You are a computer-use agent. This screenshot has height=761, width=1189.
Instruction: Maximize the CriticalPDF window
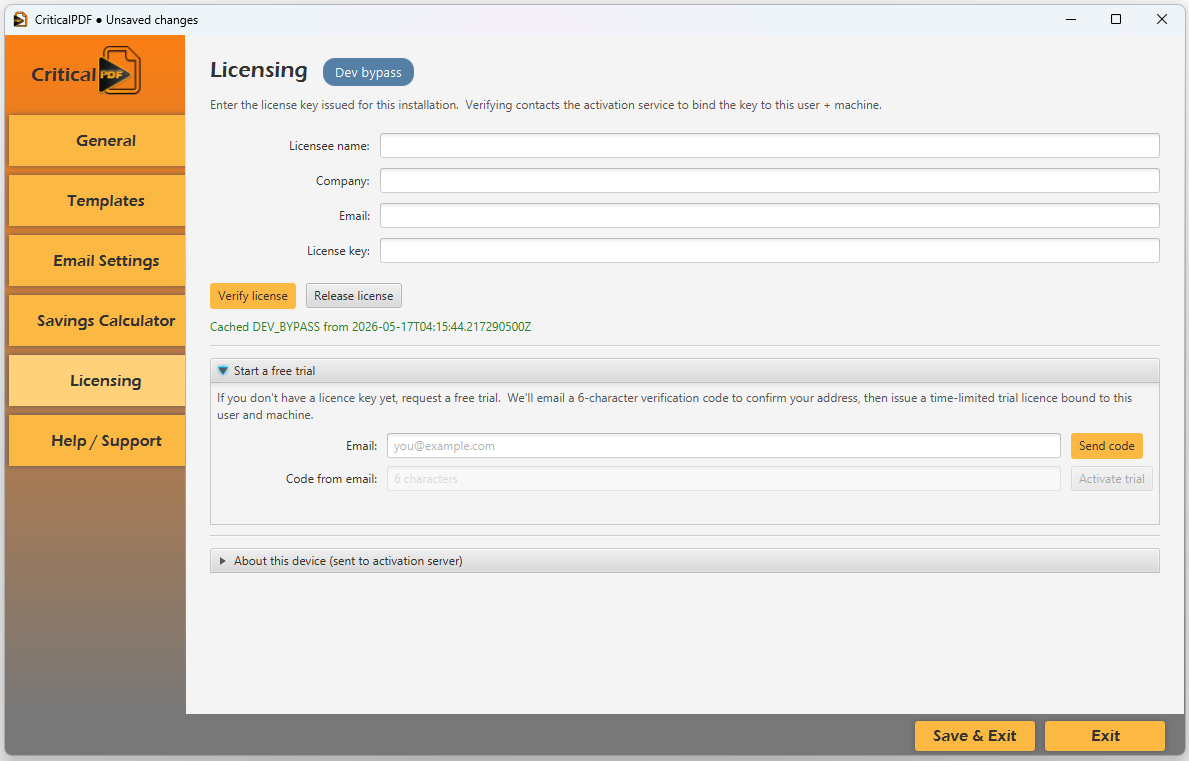[x=1115, y=20]
